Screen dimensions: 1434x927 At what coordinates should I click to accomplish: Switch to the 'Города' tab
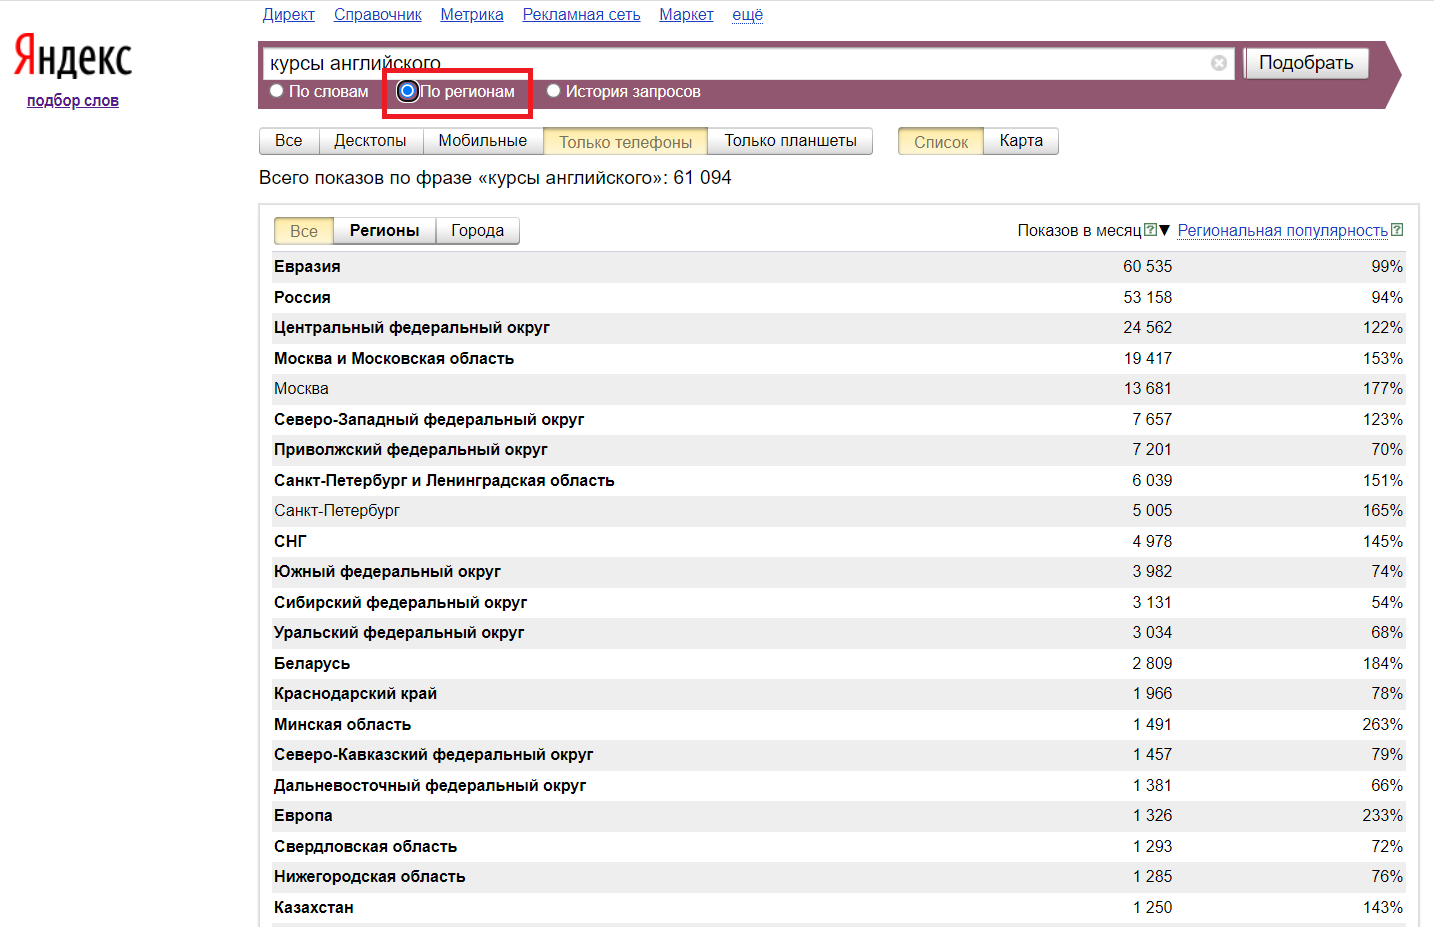tap(477, 230)
